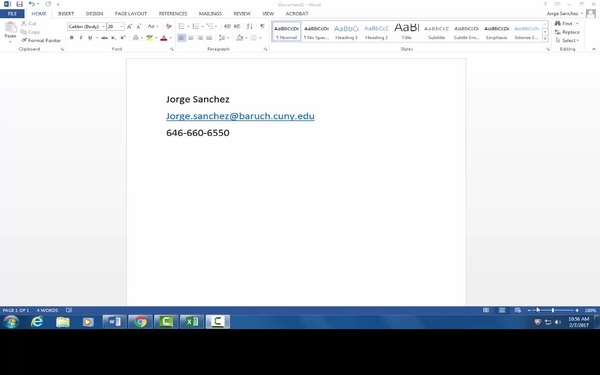Screen dimensions: 600x375
Task: Click the Save icon in Quick Access Toolbar
Action: pos(20,4)
